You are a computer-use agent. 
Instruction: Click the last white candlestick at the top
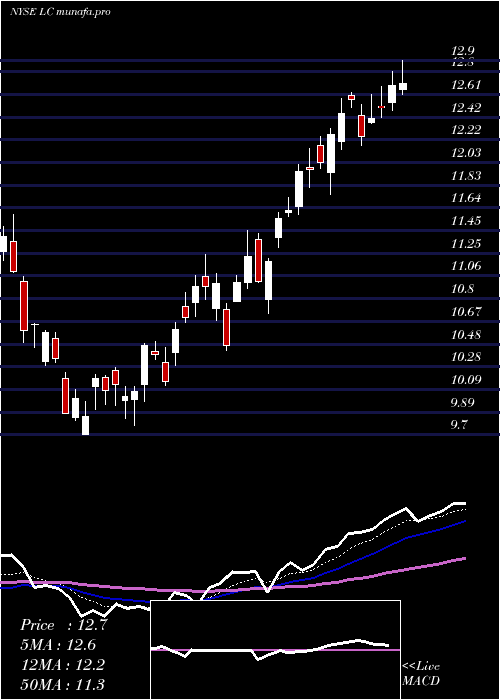(x=403, y=87)
